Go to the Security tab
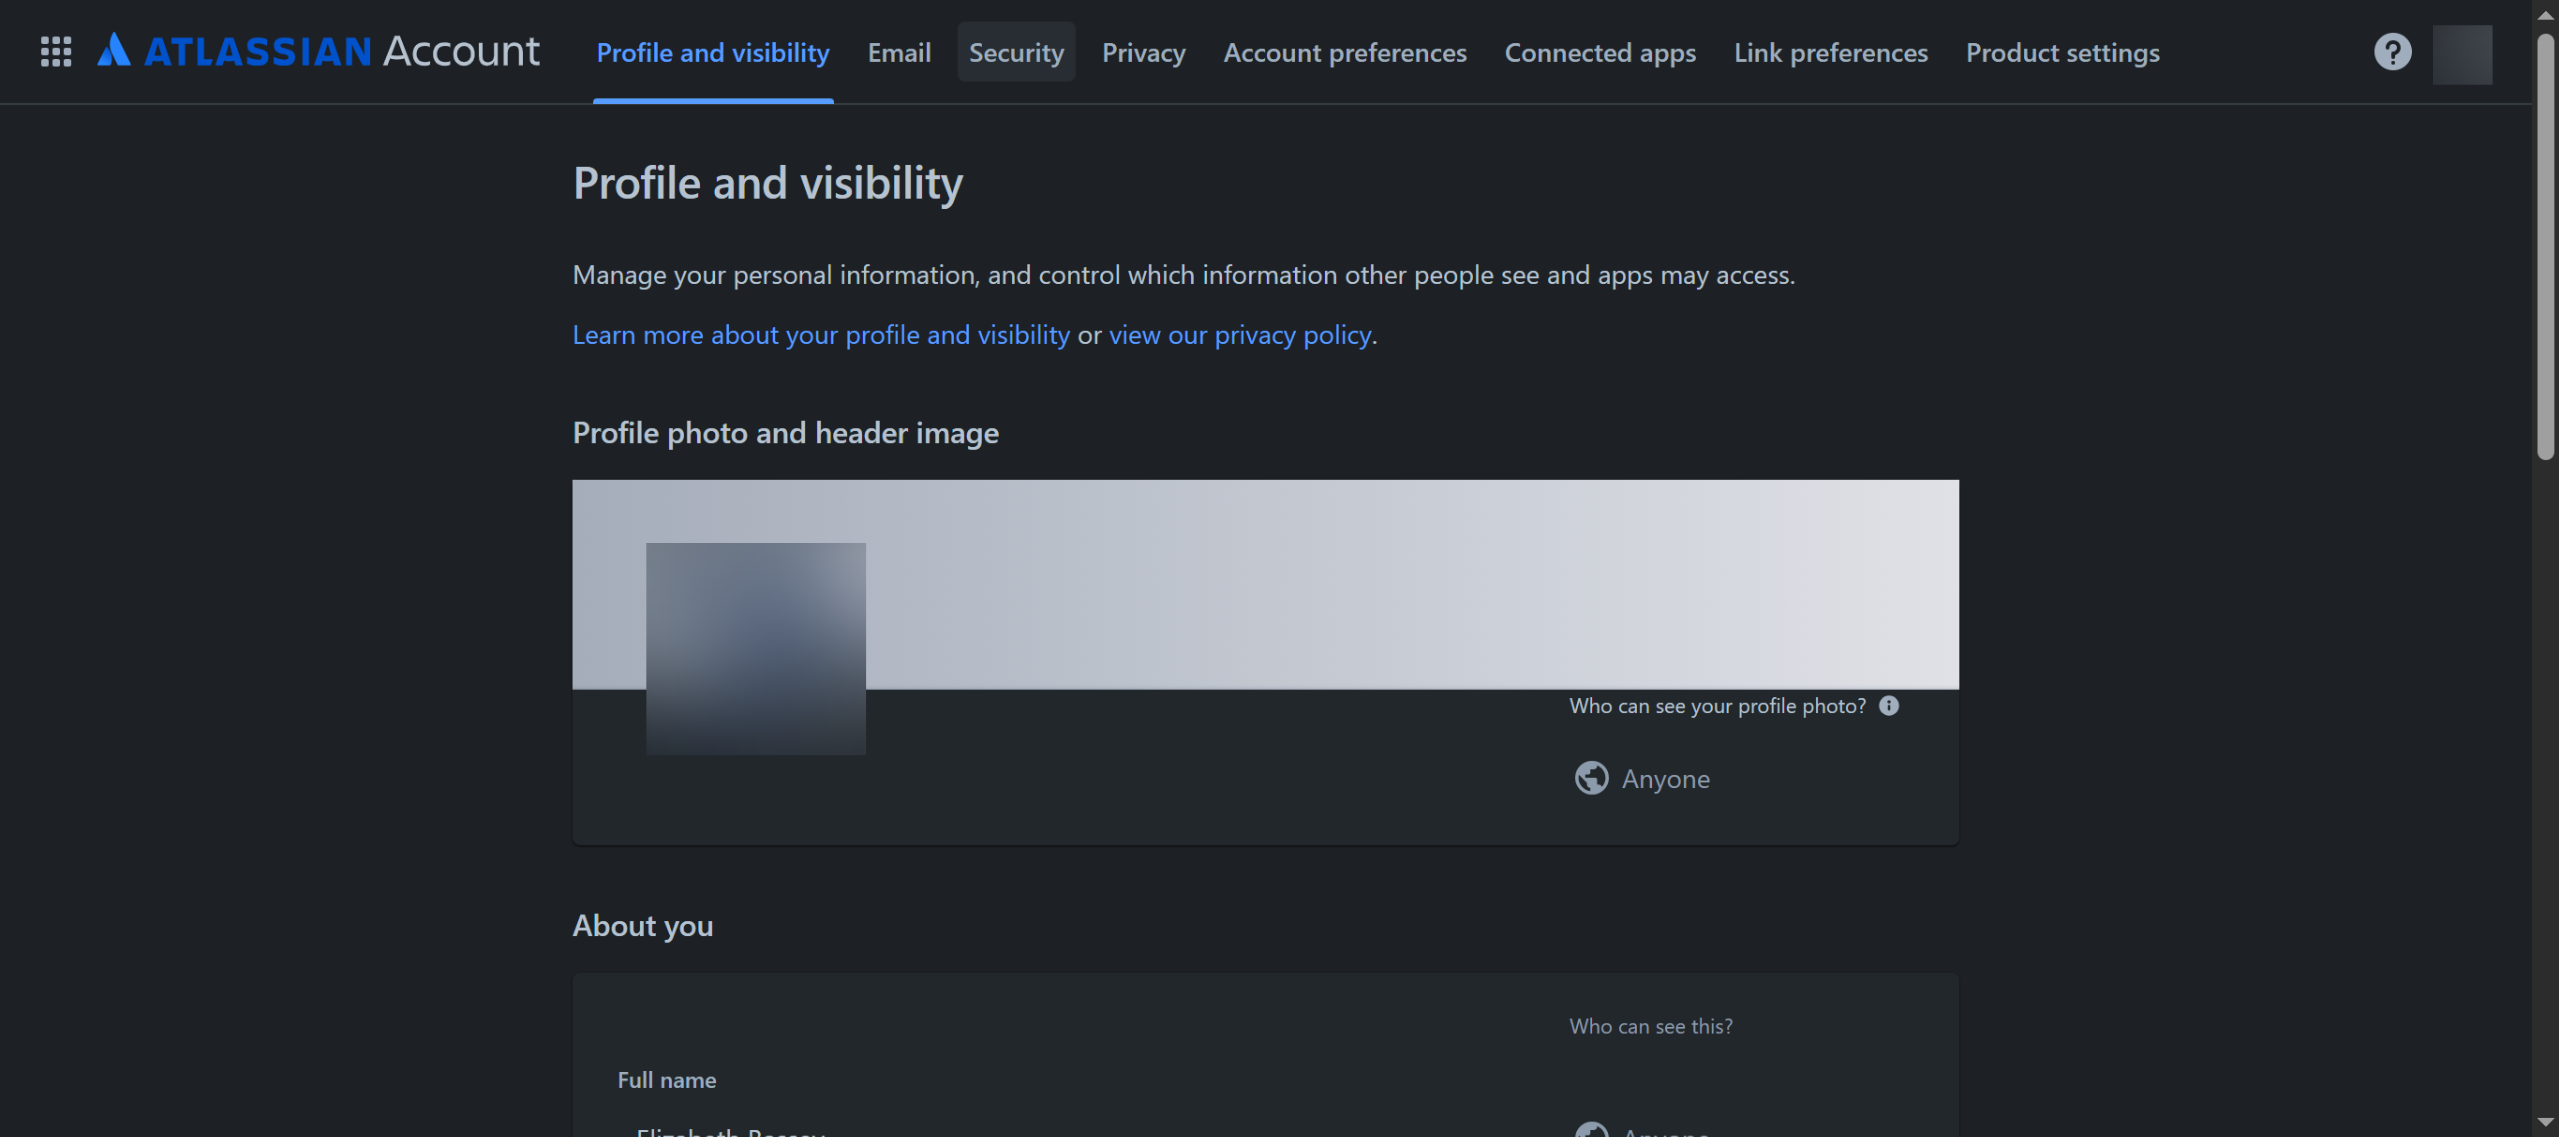 tap(1015, 52)
